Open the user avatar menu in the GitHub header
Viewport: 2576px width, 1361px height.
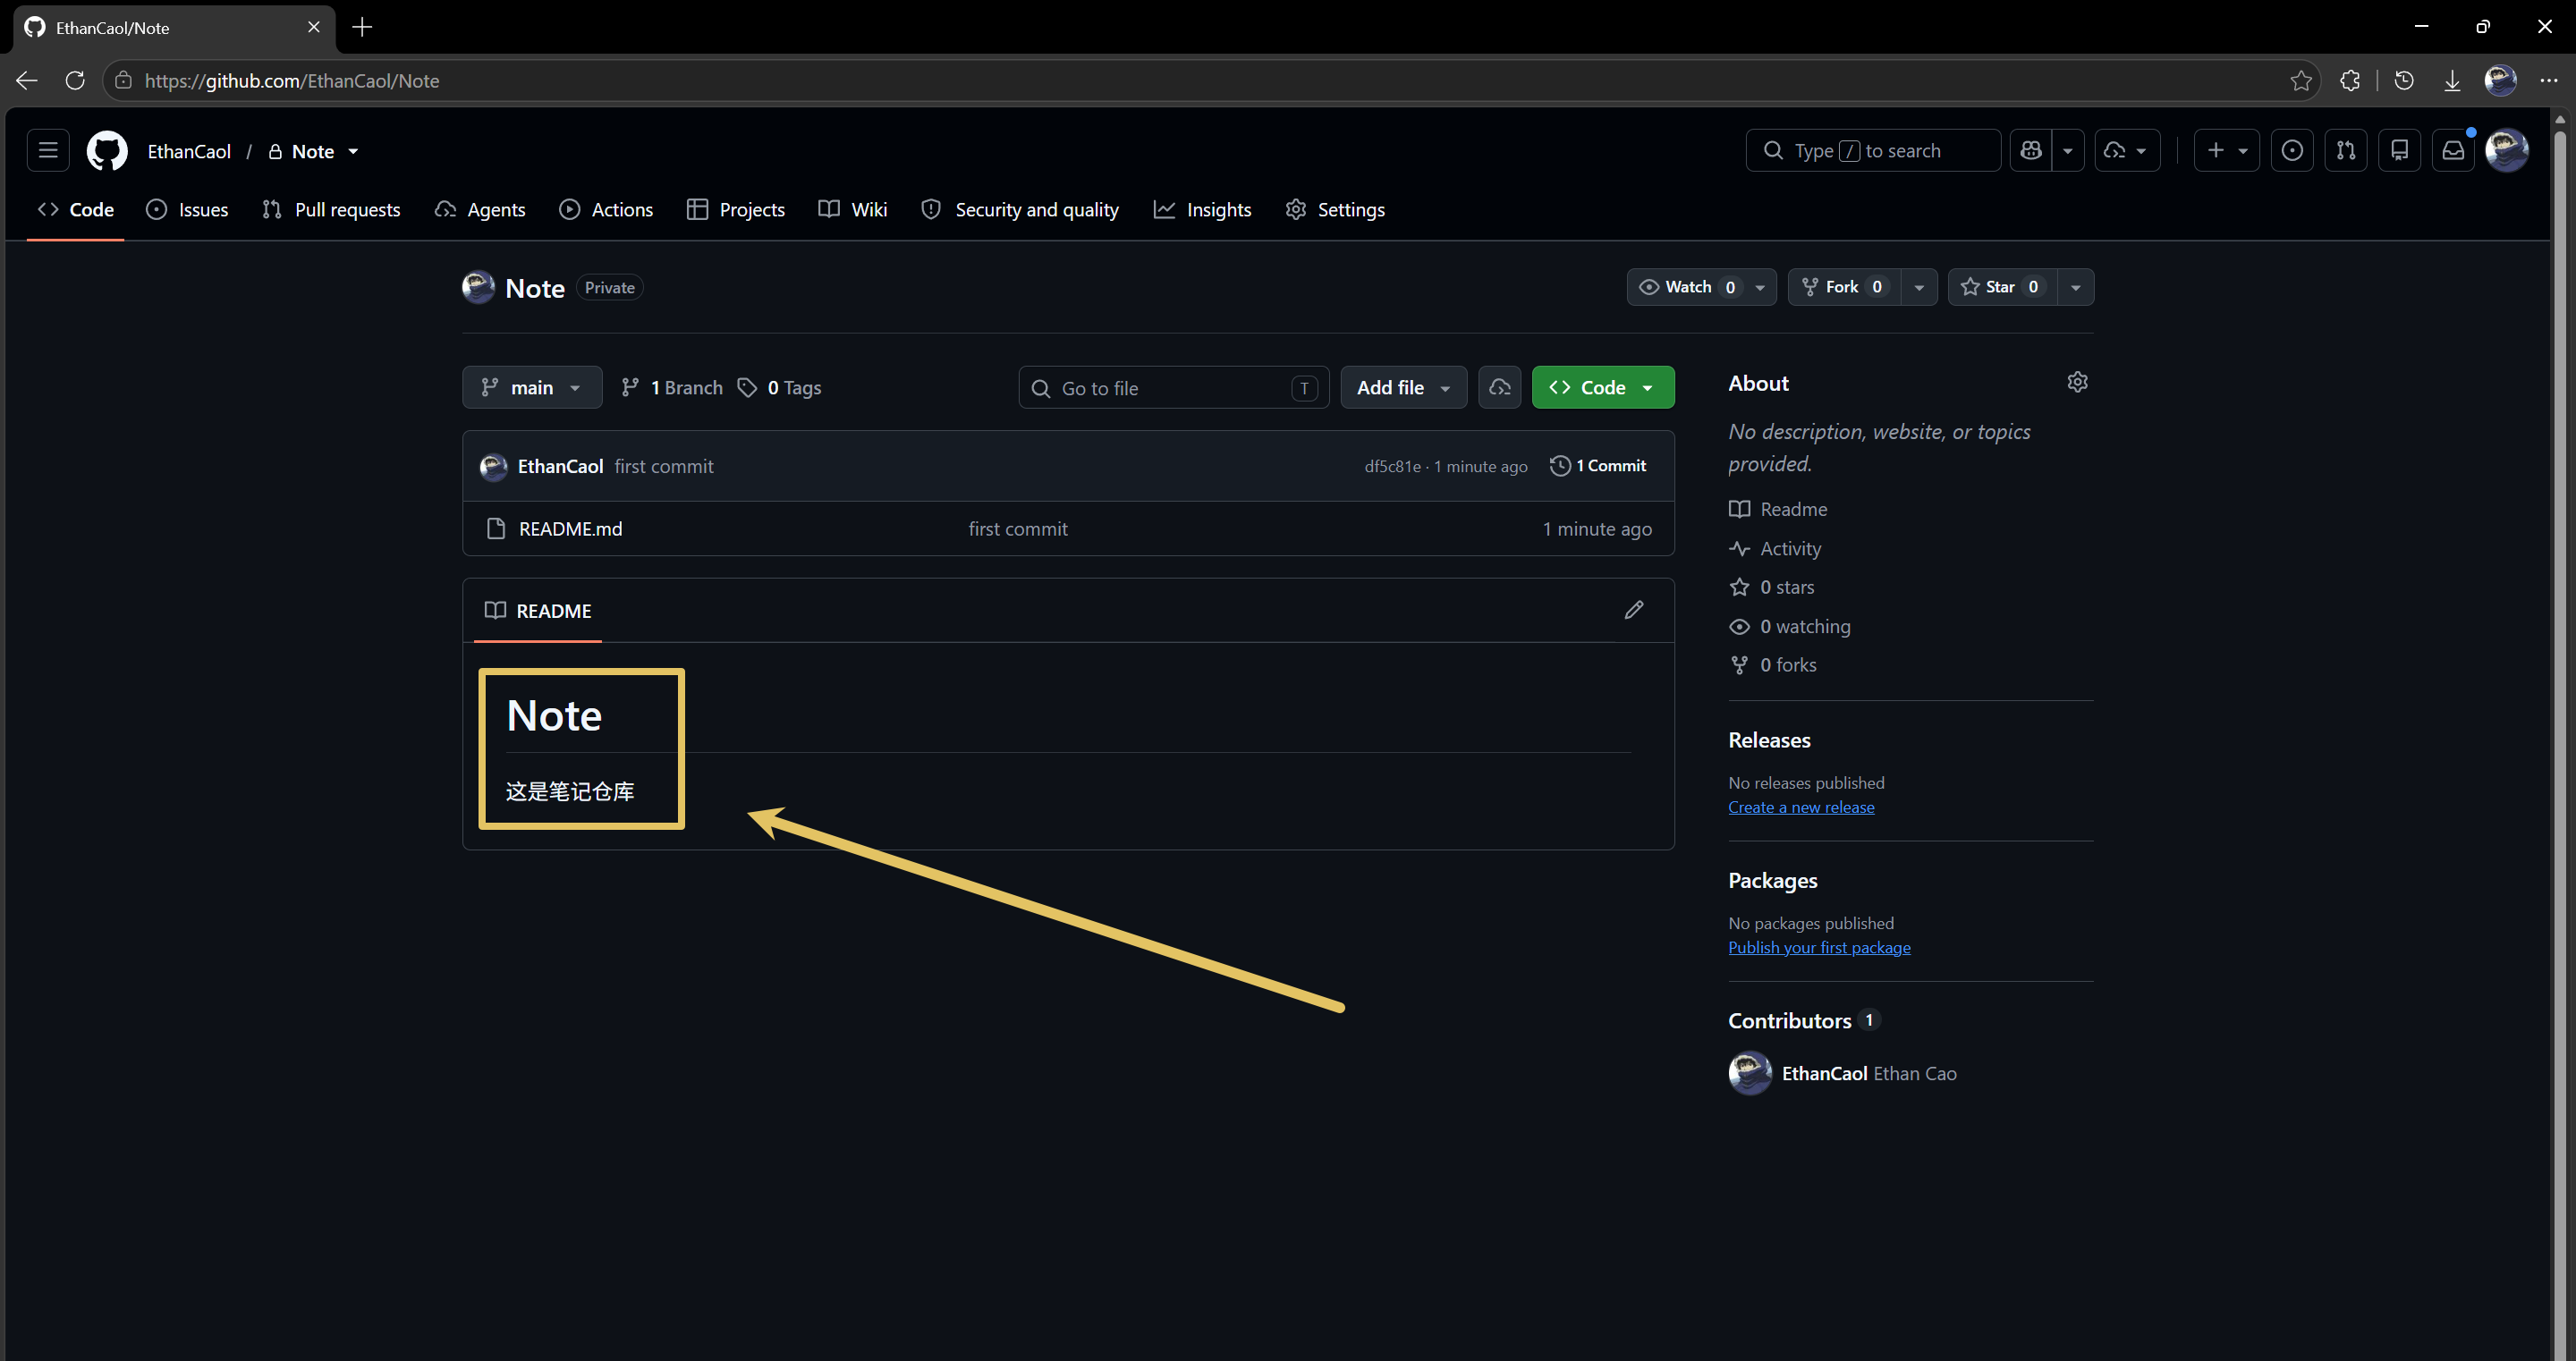(x=2507, y=151)
